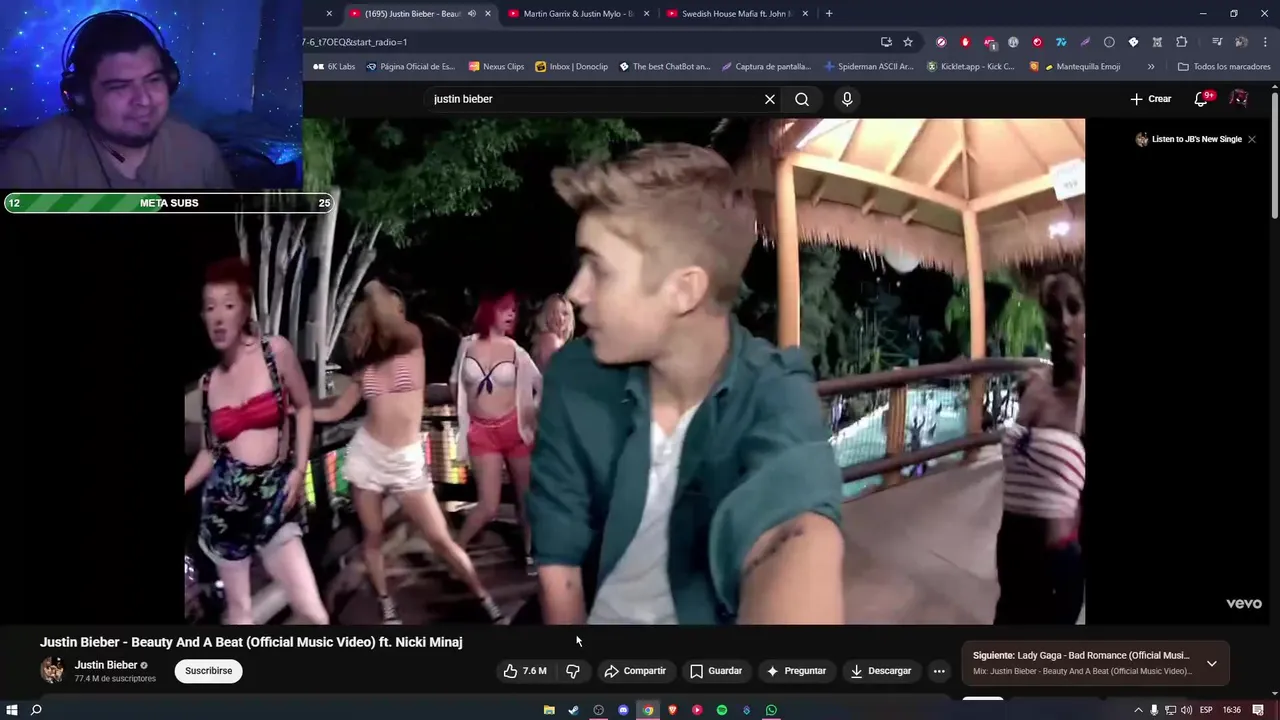This screenshot has width=1280, height=720.
Task: Open the 6K Labs bookmark
Action: (334, 66)
